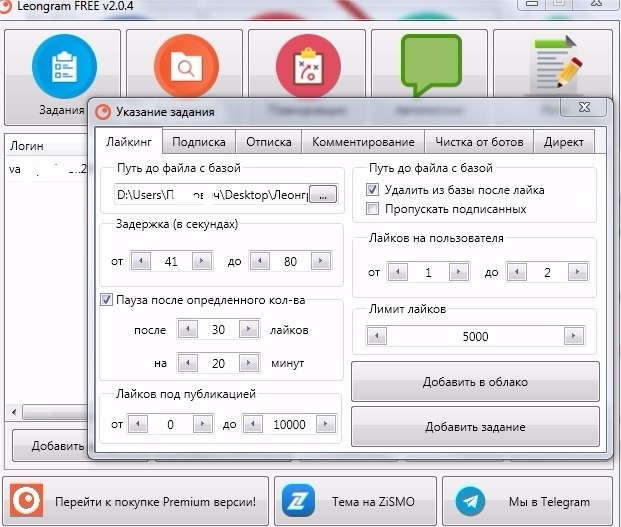The width and height of the screenshot is (621, 527).
Task: Click the orange folder search icon
Action: point(186,66)
